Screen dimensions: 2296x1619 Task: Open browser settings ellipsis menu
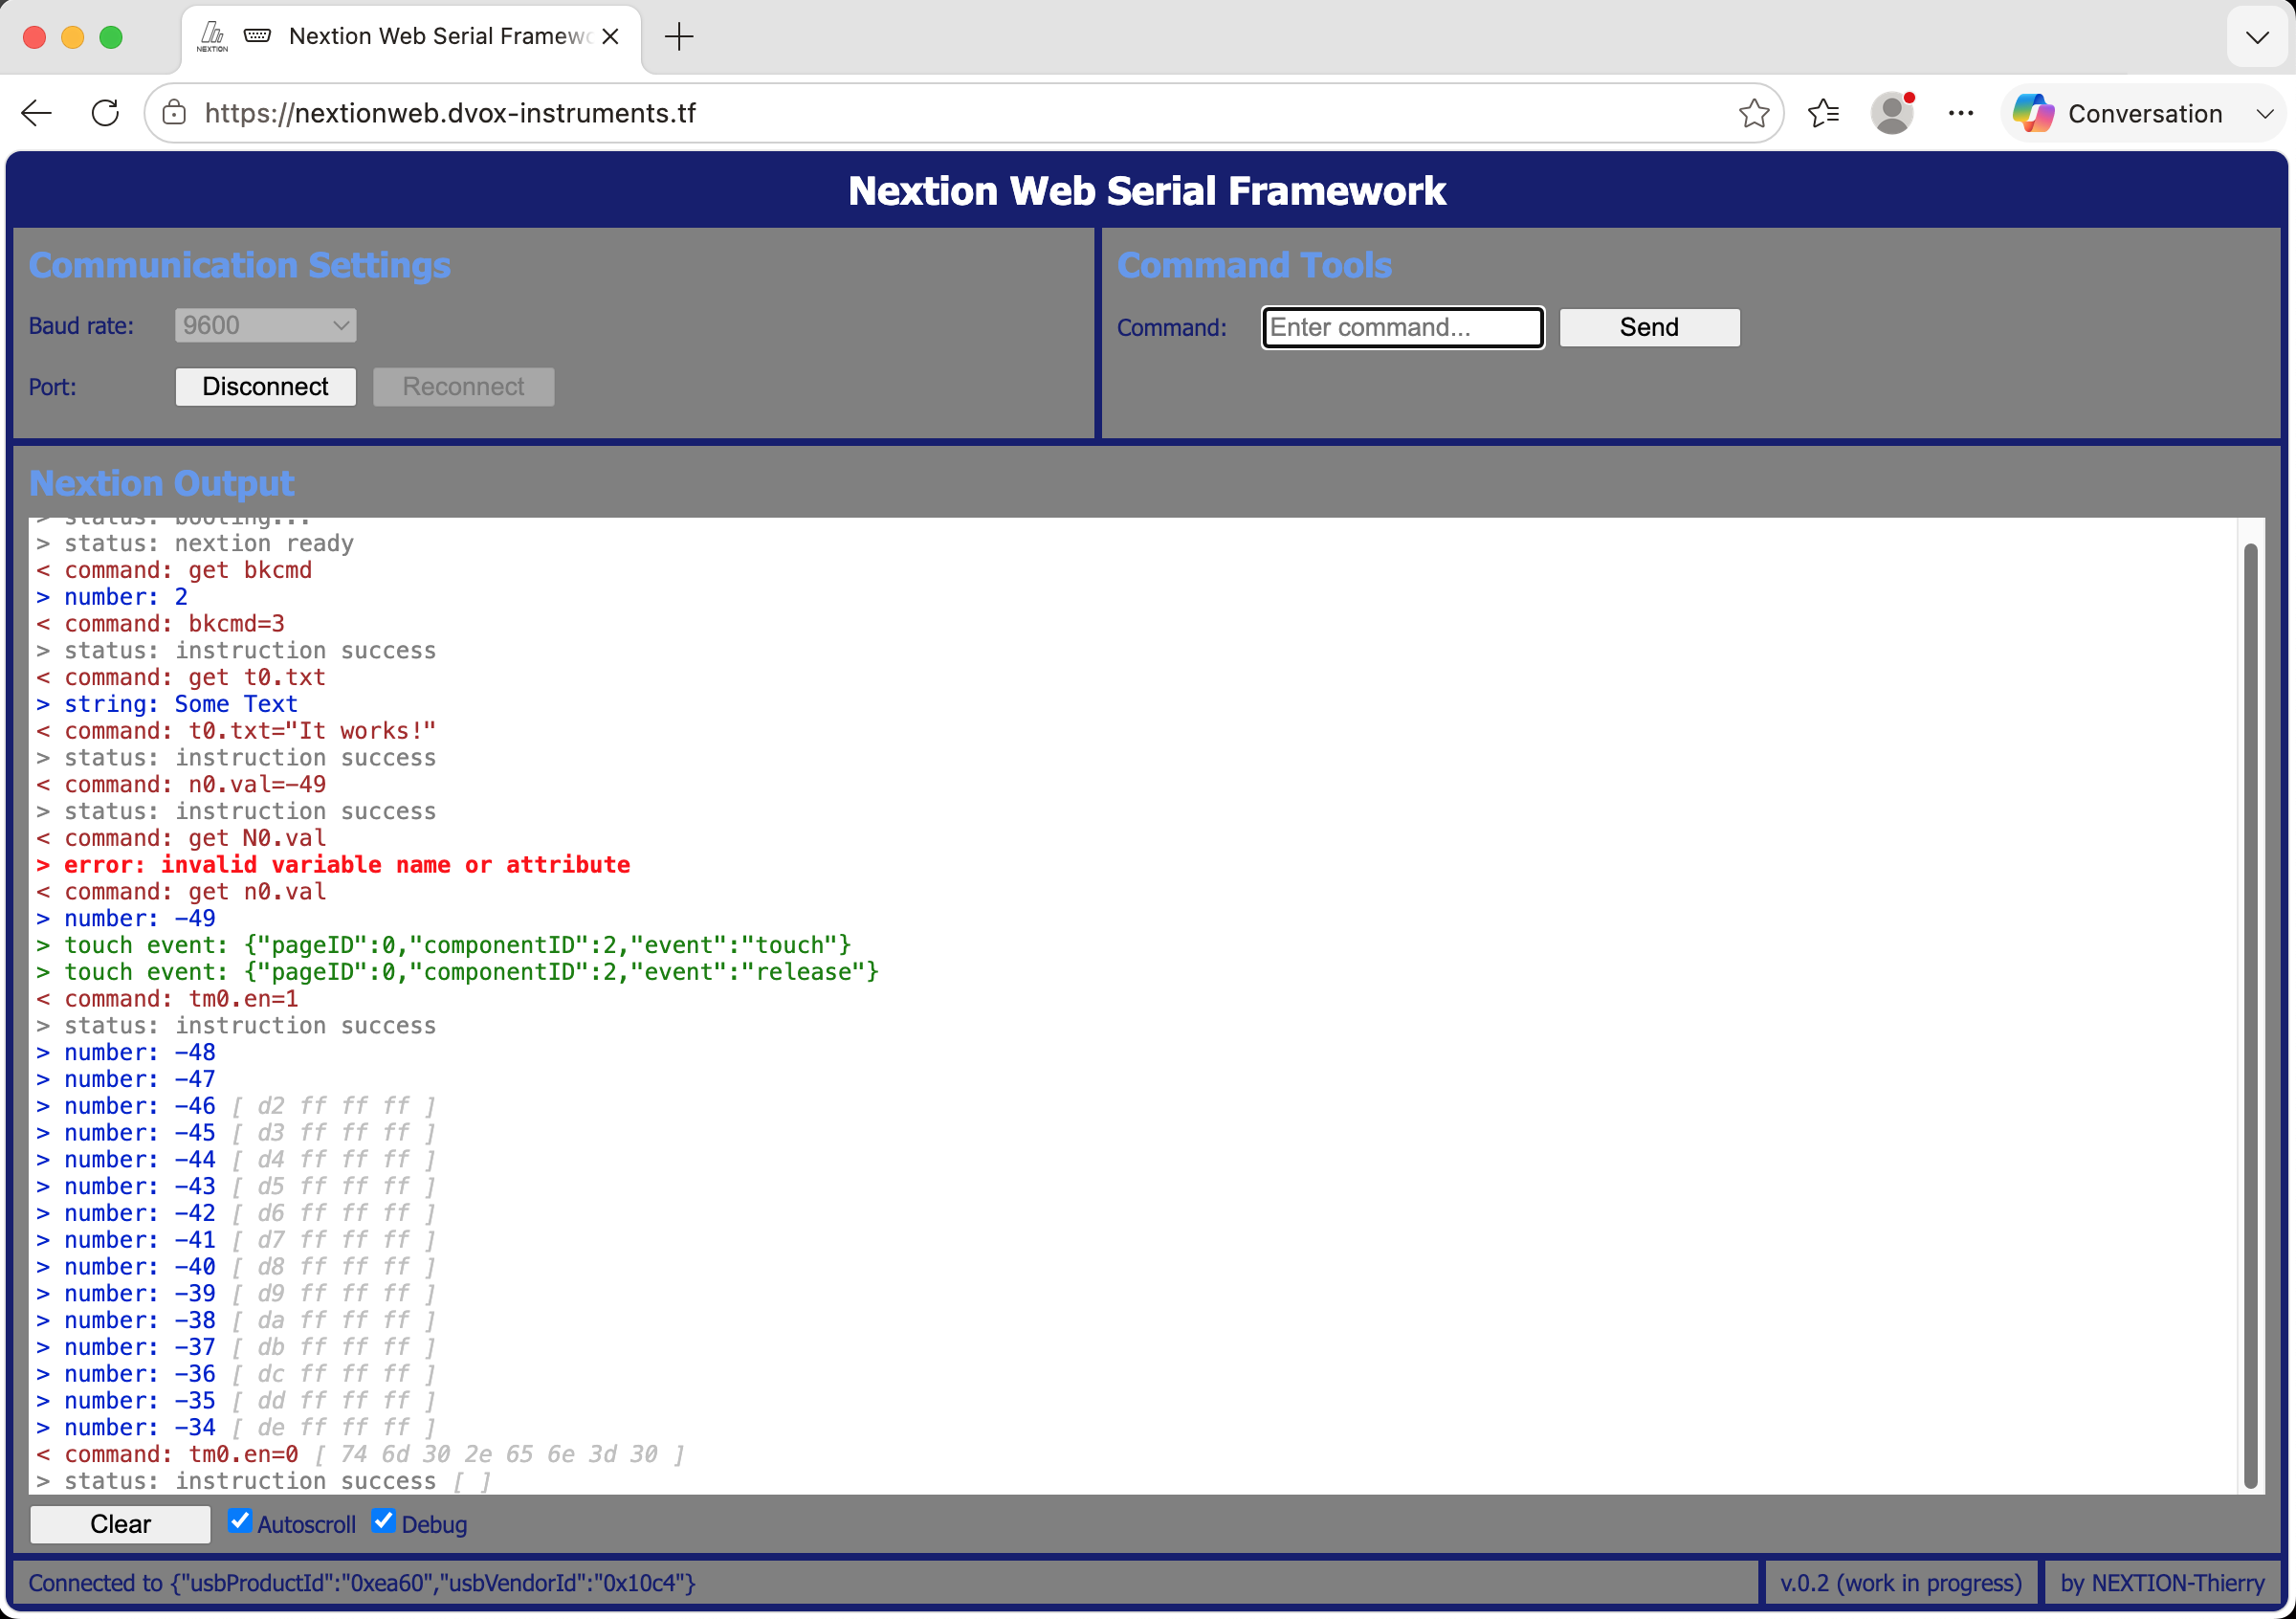[x=1960, y=113]
